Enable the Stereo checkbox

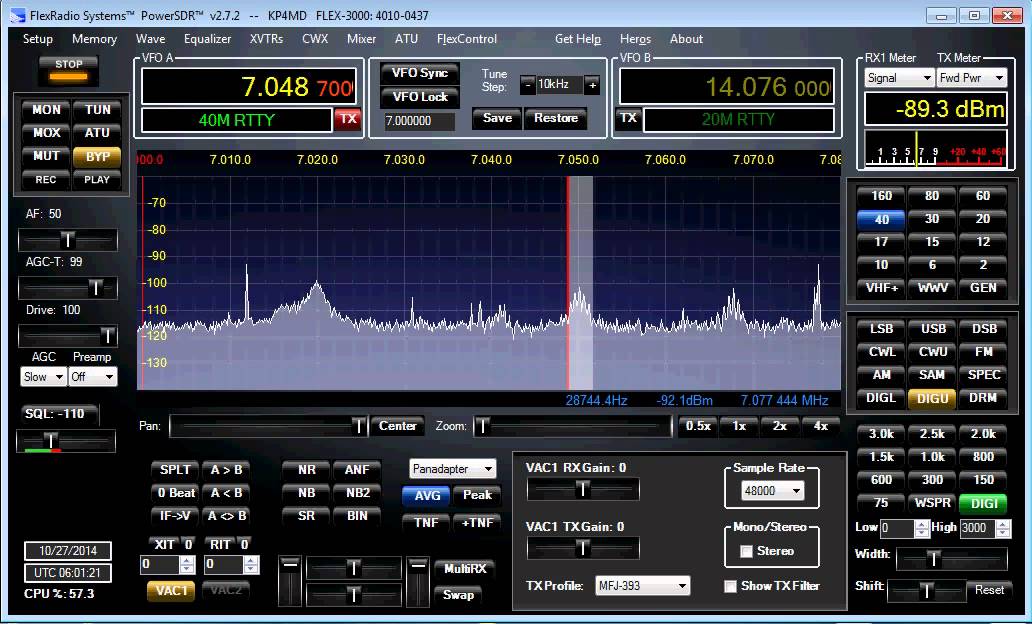tap(746, 551)
